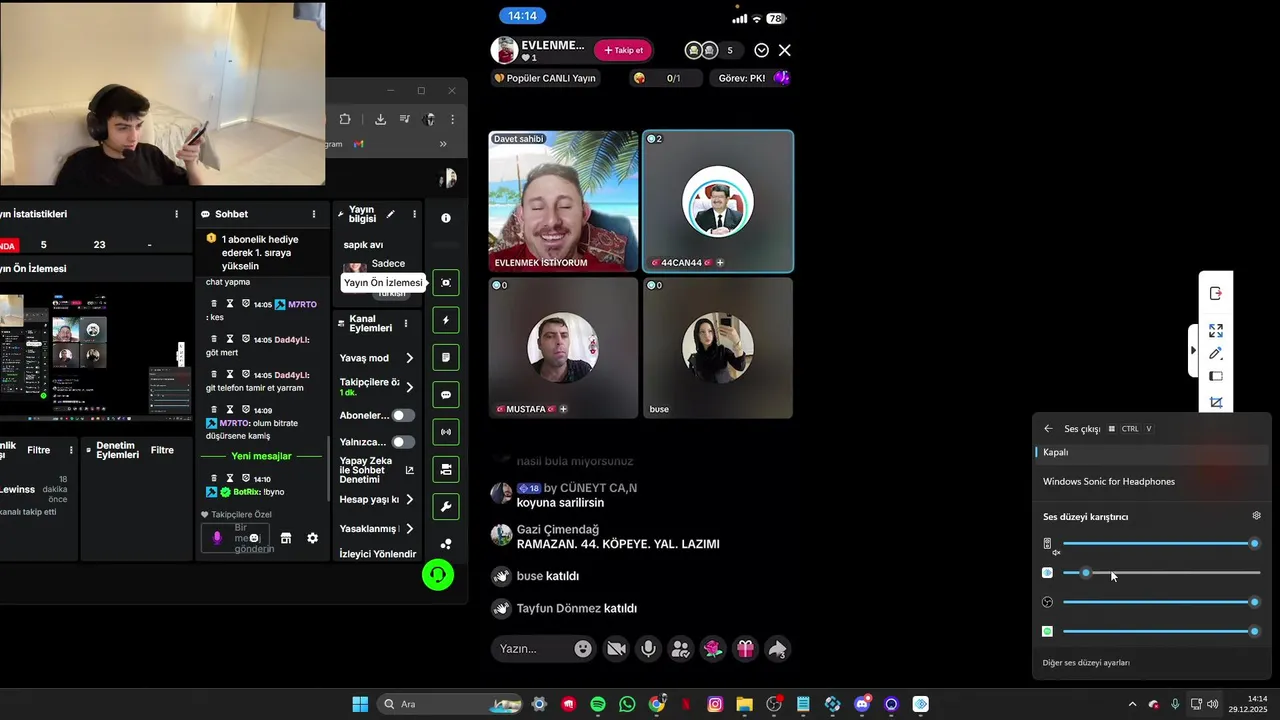Send a rose in live stream bar
This screenshot has height=720, width=1280.
pos(713,649)
